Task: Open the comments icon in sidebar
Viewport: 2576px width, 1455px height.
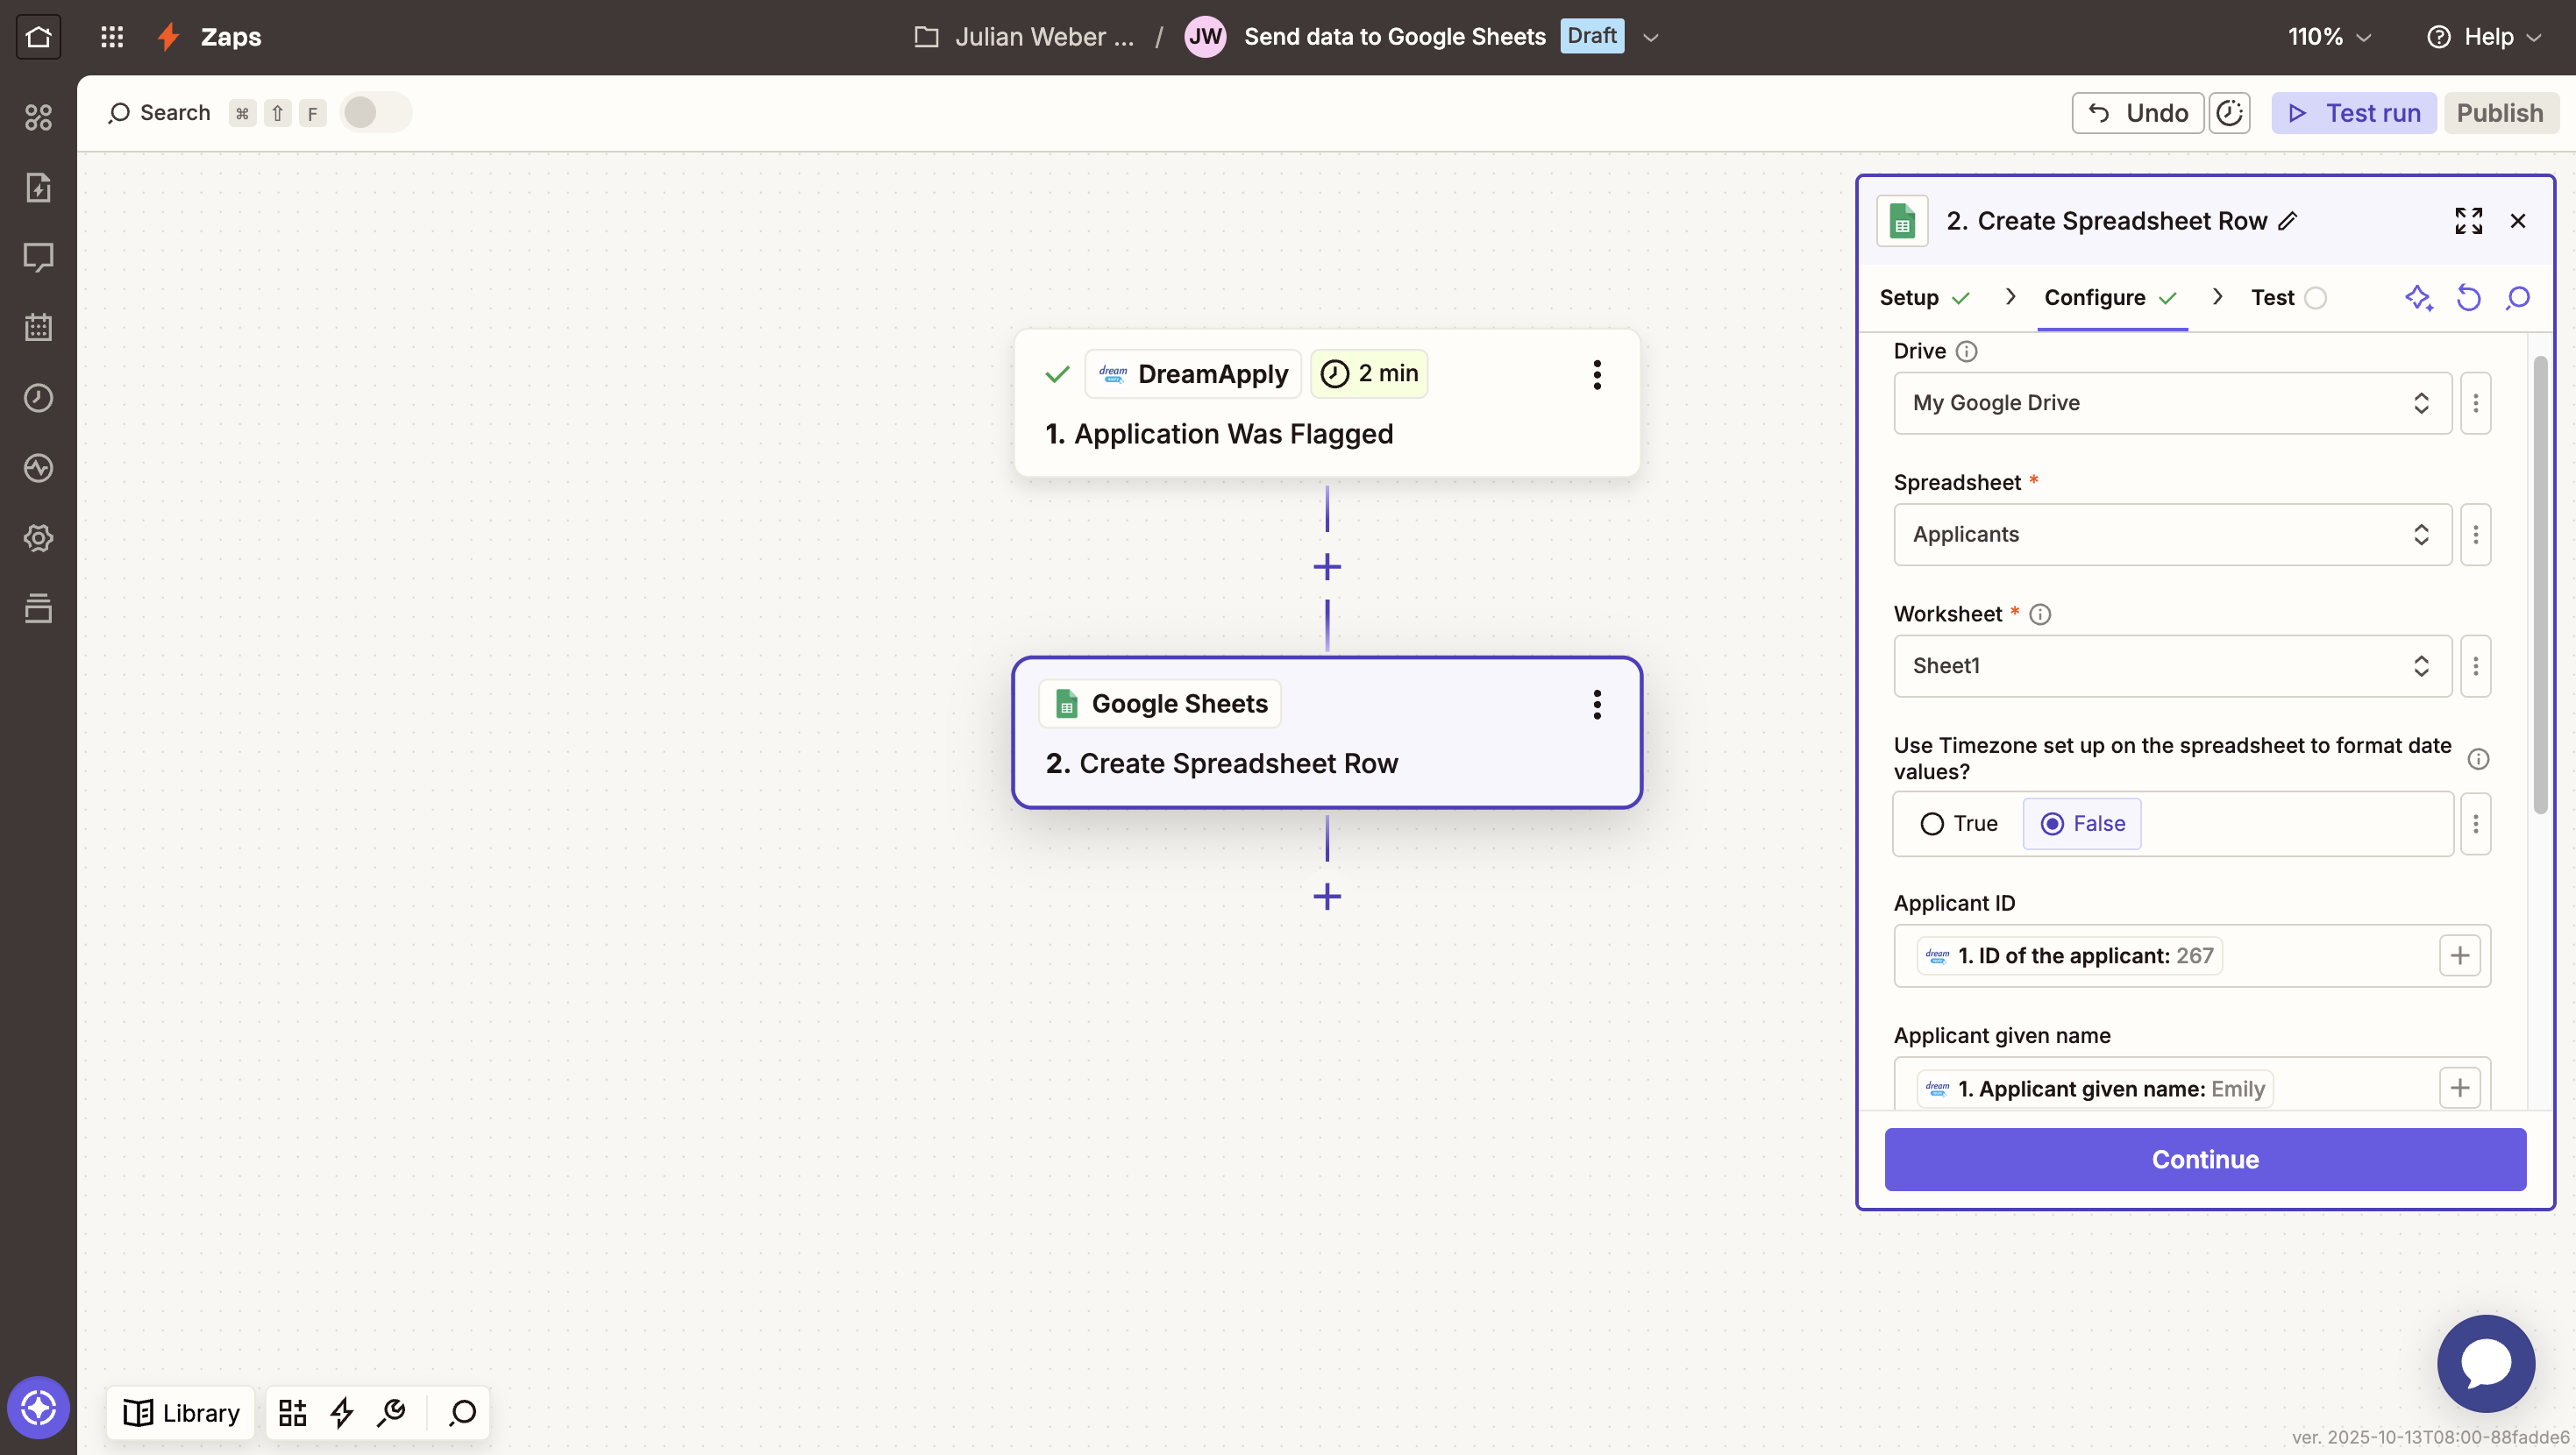Action: (38, 257)
